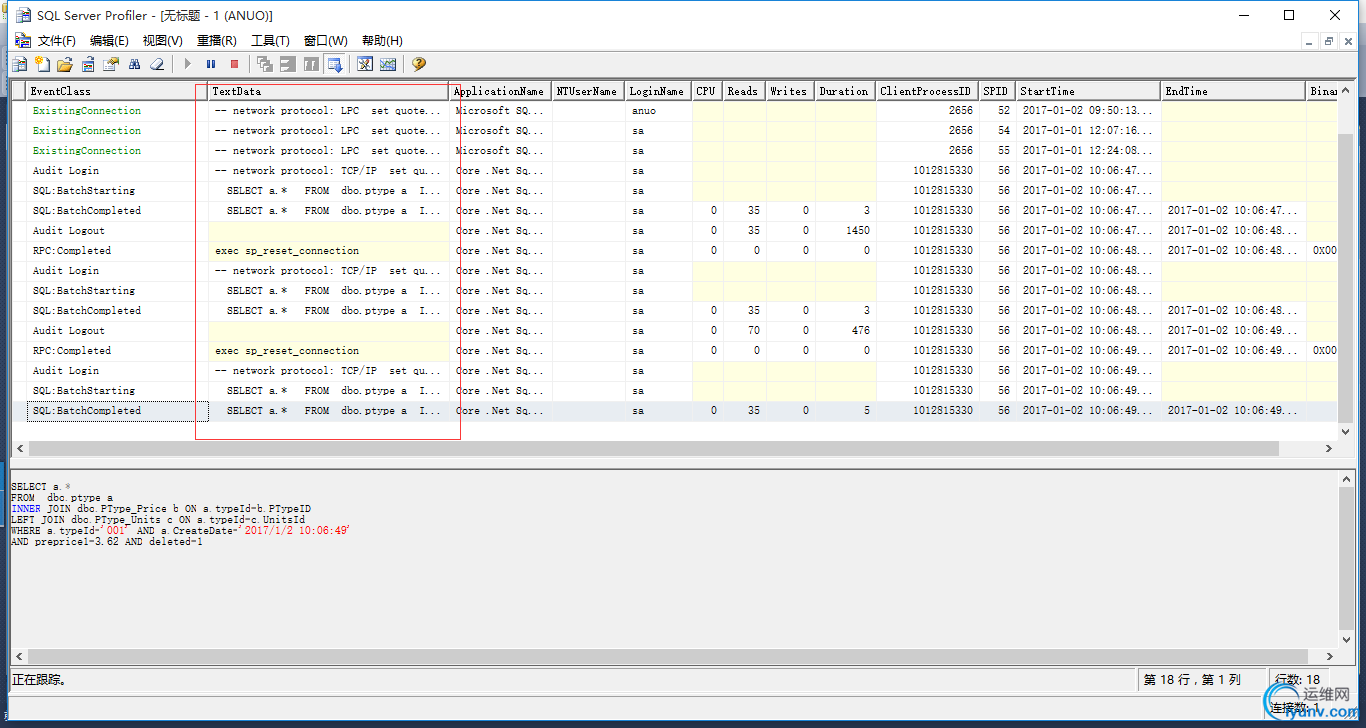Click StartTime '2017-01-02 09:50:13...' cell

pos(1089,111)
